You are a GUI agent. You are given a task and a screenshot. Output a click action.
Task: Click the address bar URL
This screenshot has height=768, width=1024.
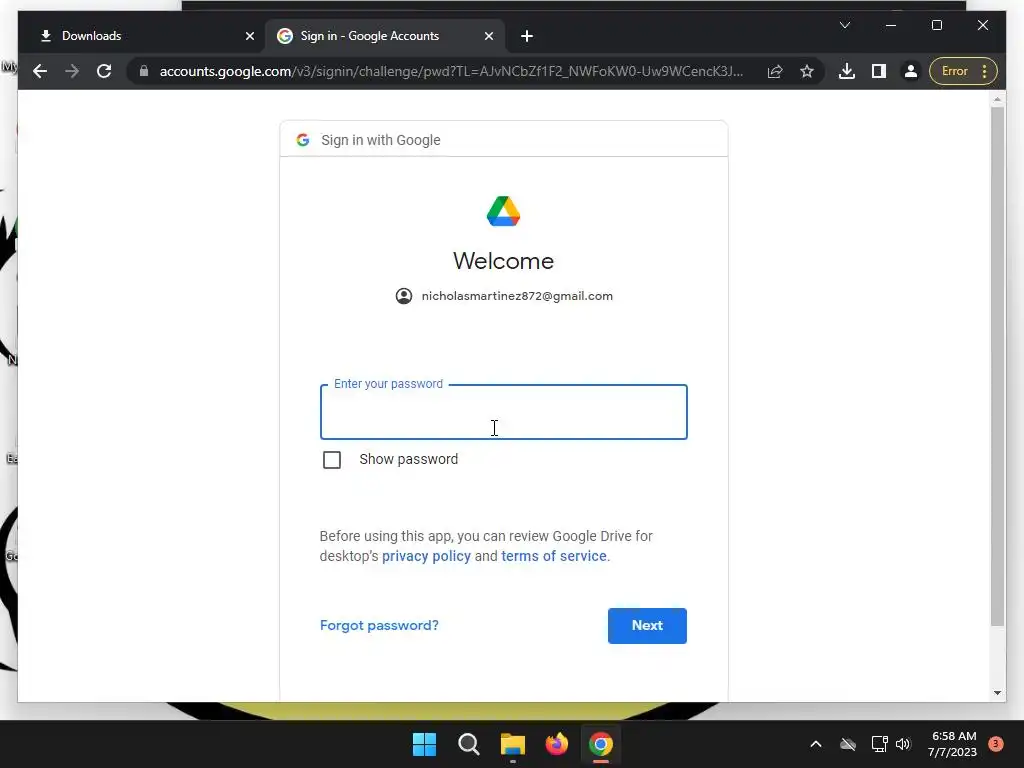pos(451,71)
